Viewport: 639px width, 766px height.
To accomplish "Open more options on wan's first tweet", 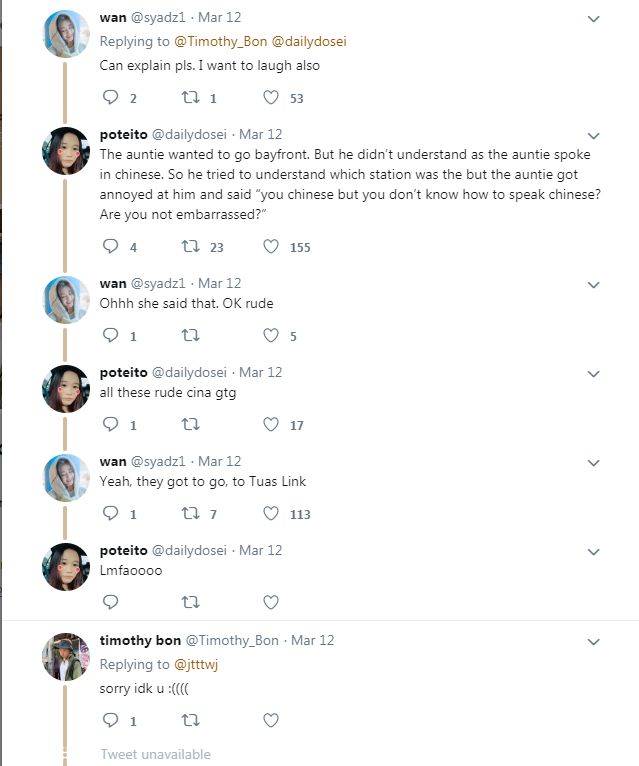I will [593, 19].
